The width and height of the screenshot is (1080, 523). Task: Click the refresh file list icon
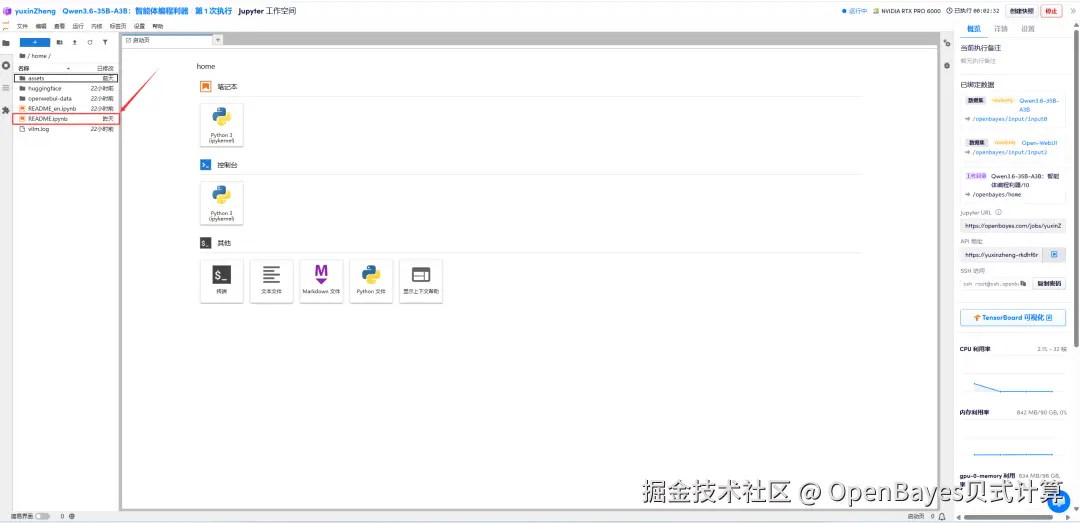pos(90,42)
